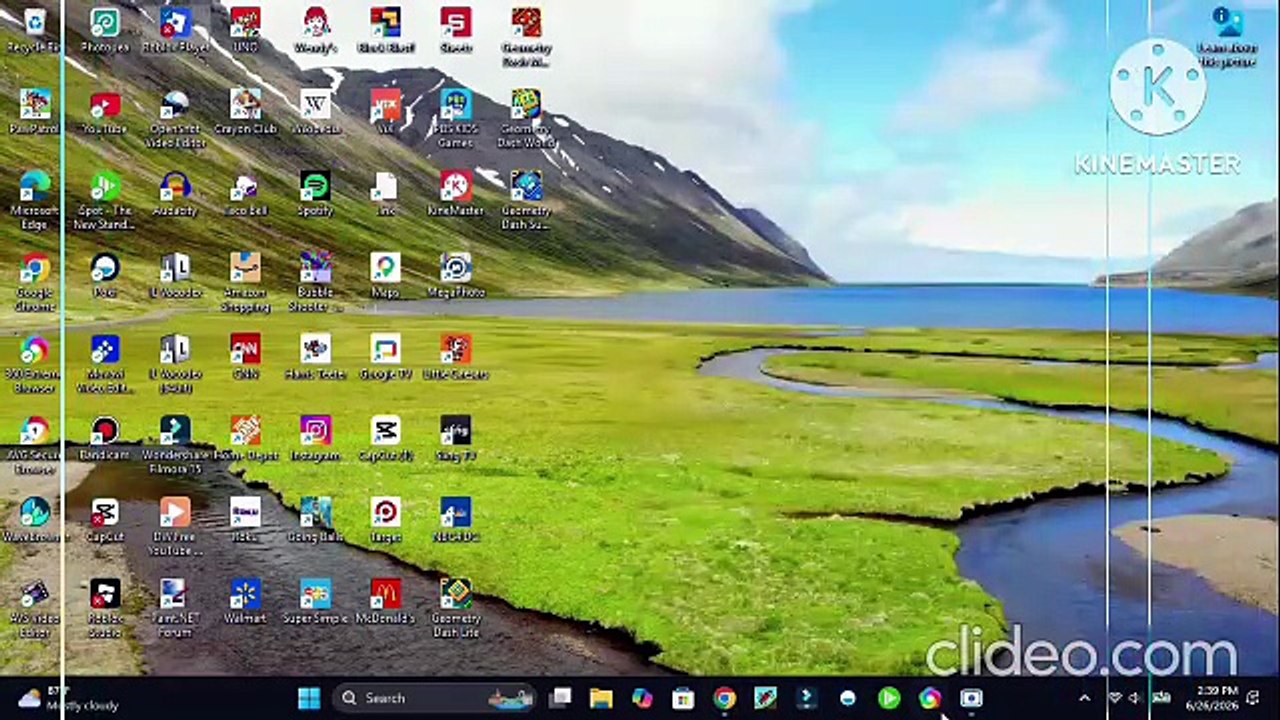This screenshot has height=720, width=1280.
Task: Select the McDonald's desktop icon
Action: (385, 601)
